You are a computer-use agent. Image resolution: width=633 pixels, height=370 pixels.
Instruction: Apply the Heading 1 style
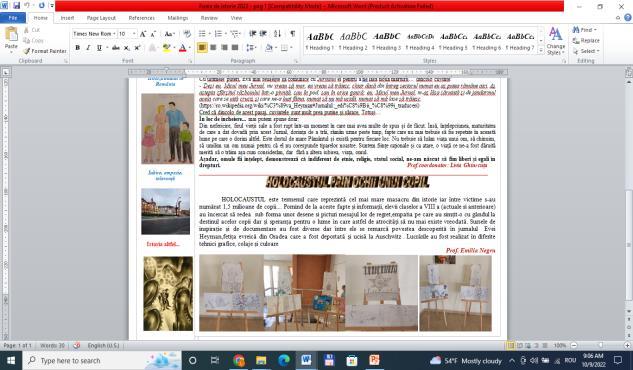320,41
